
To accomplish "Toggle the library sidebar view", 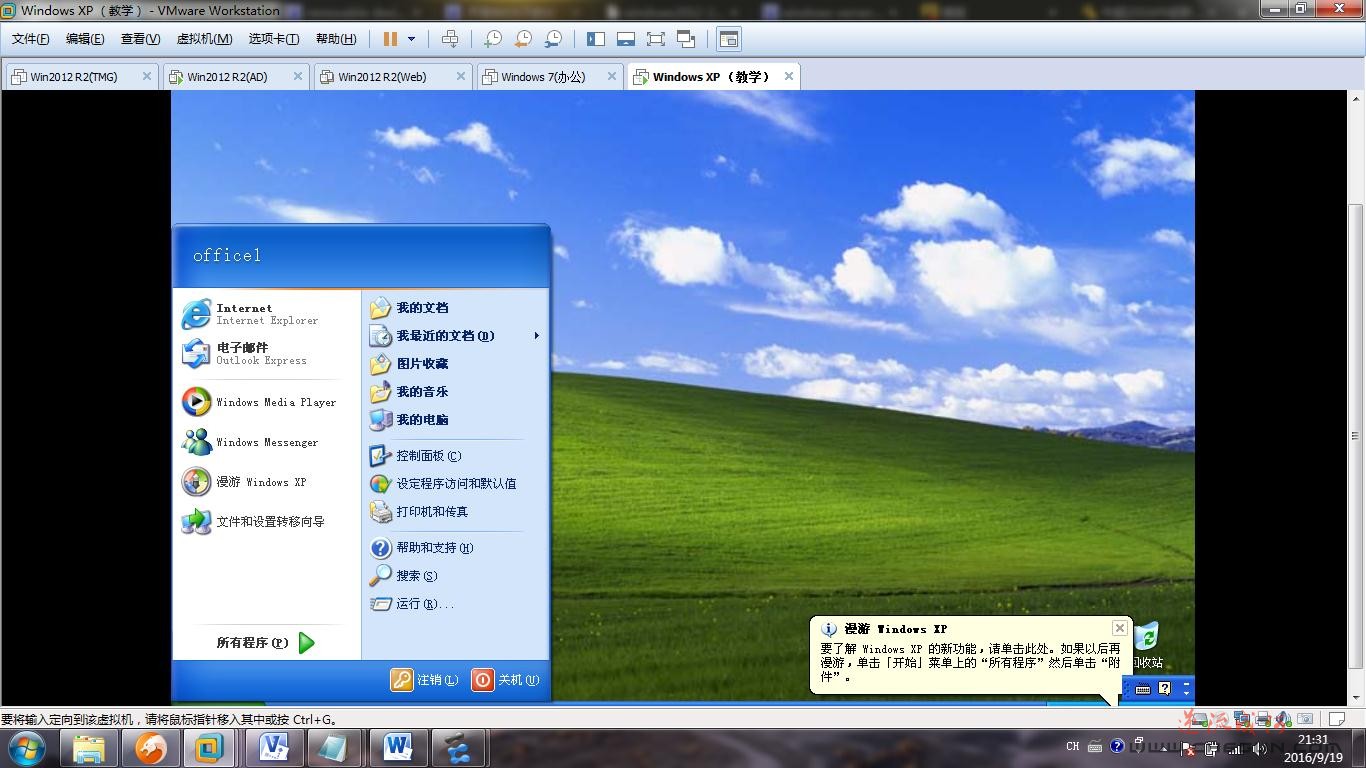I will click(x=596, y=39).
